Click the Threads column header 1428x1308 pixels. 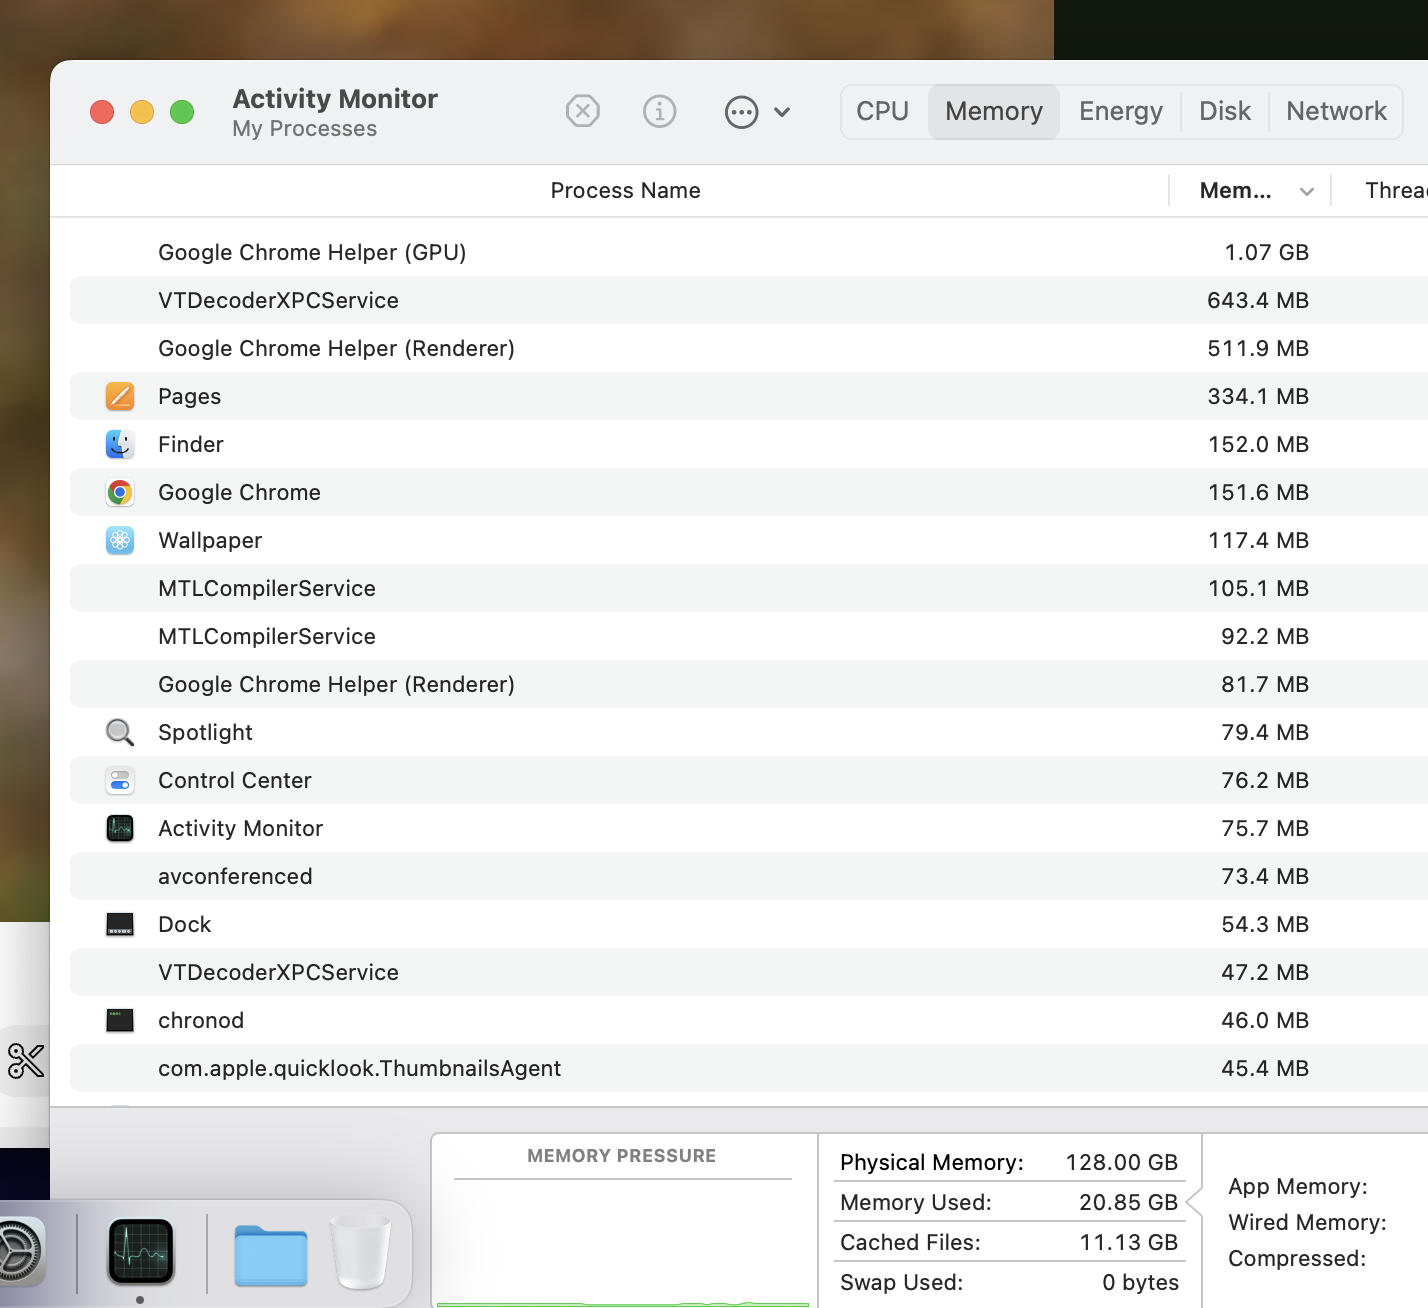tap(1395, 191)
